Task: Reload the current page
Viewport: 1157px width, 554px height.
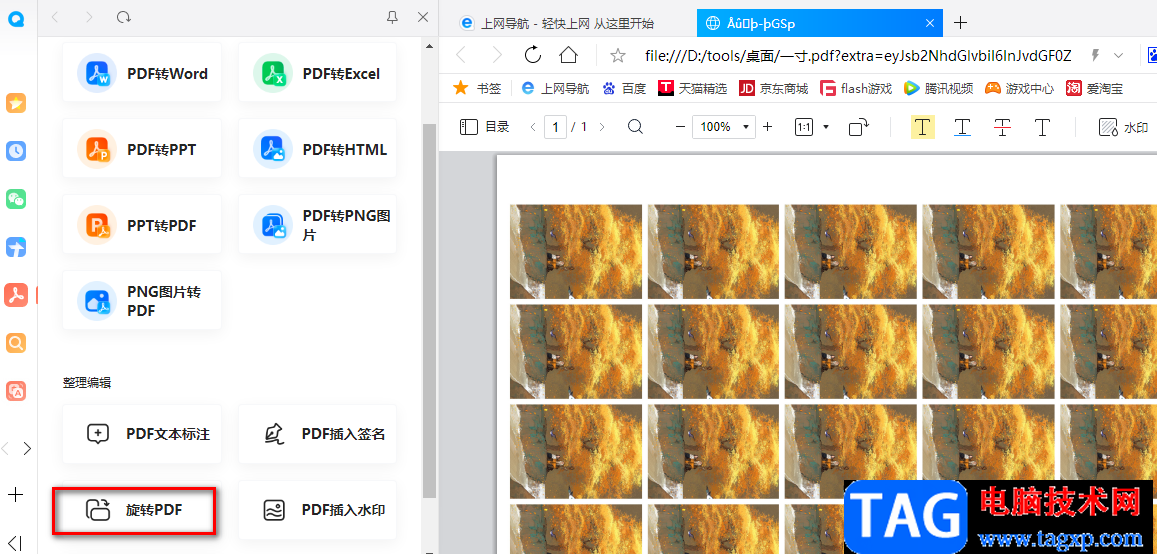Action: [533, 55]
